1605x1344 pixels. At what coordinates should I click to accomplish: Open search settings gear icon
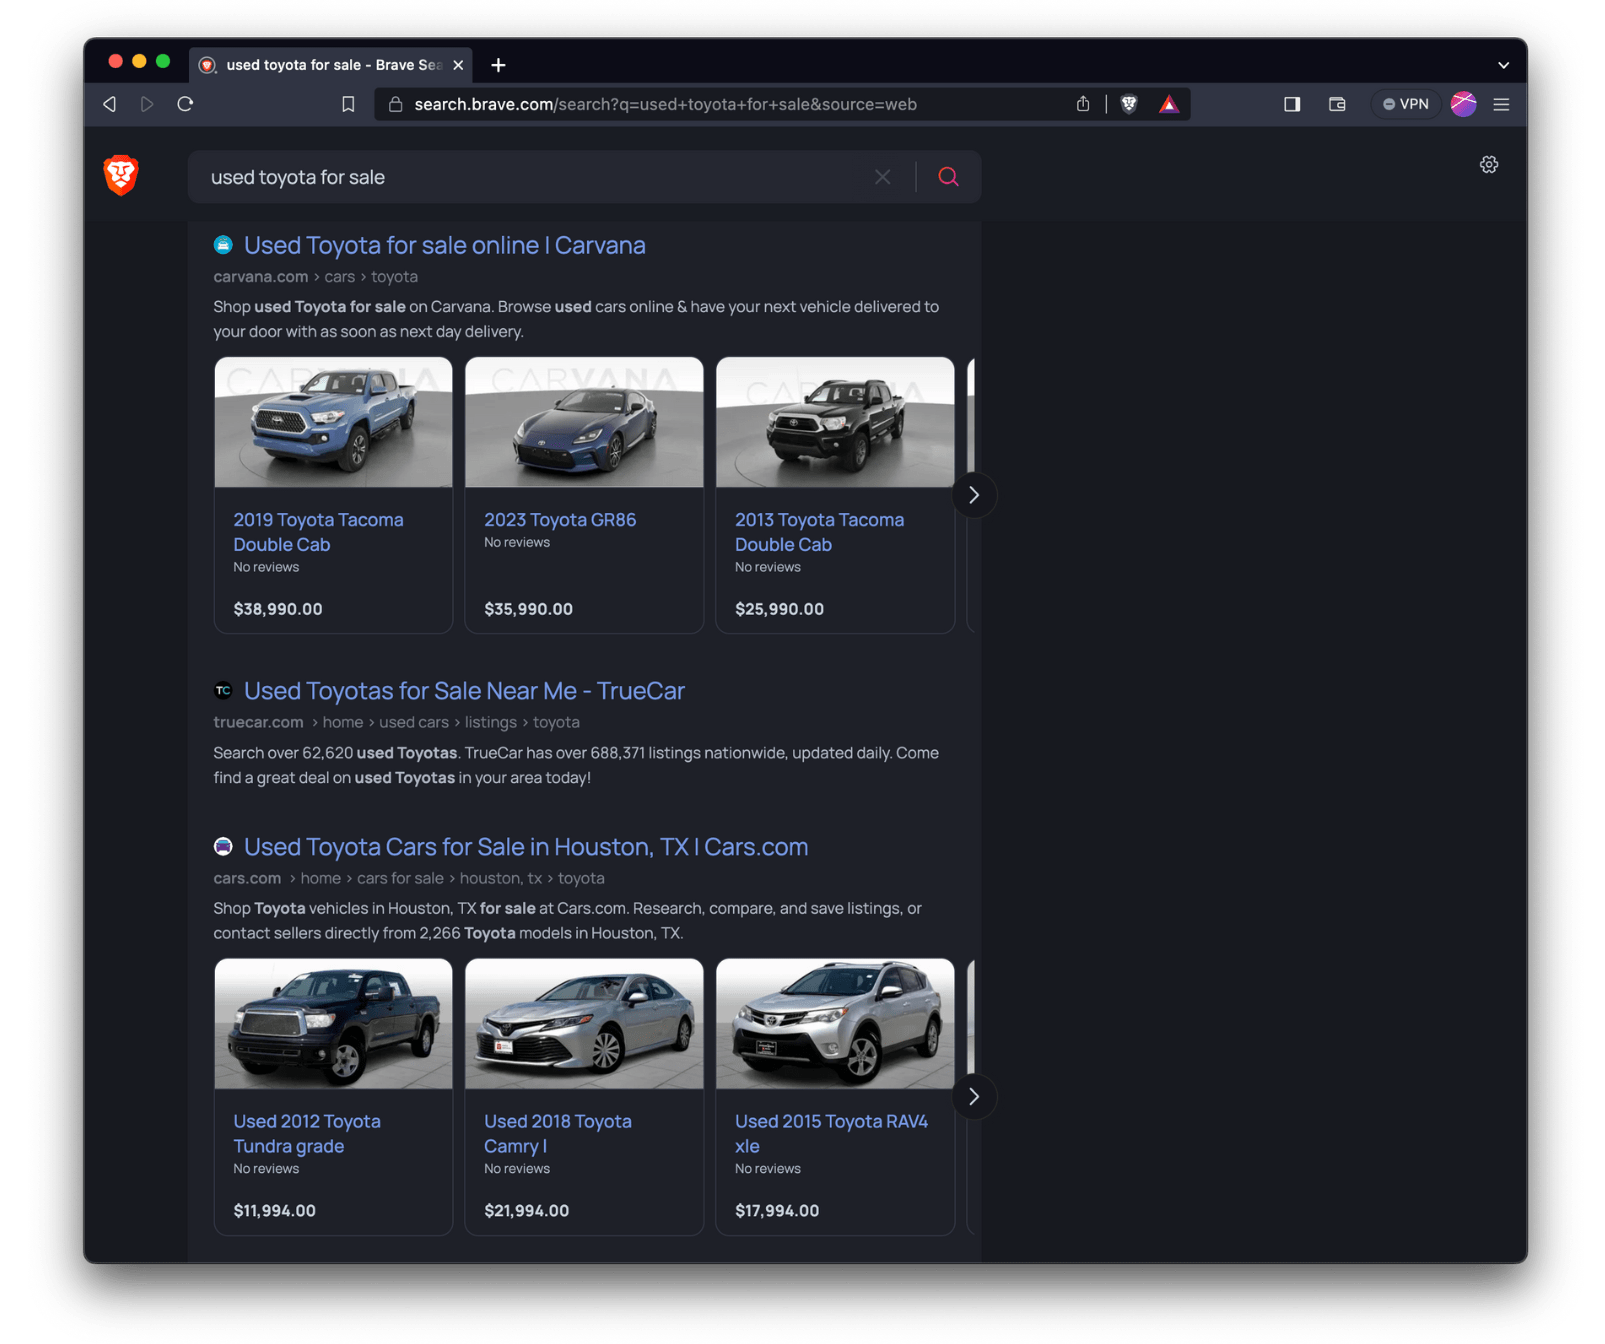pos(1489,165)
